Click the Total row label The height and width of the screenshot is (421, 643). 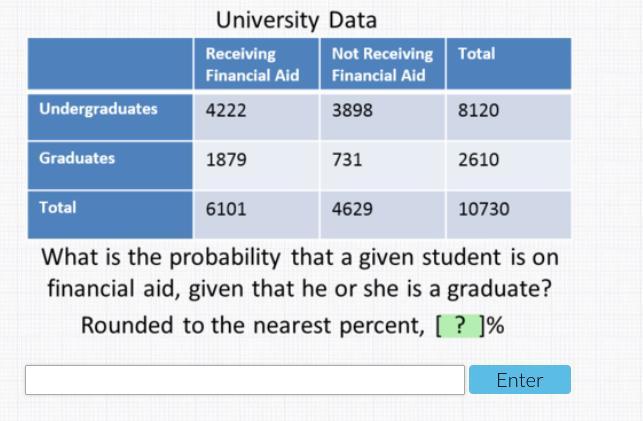(57, 208)
